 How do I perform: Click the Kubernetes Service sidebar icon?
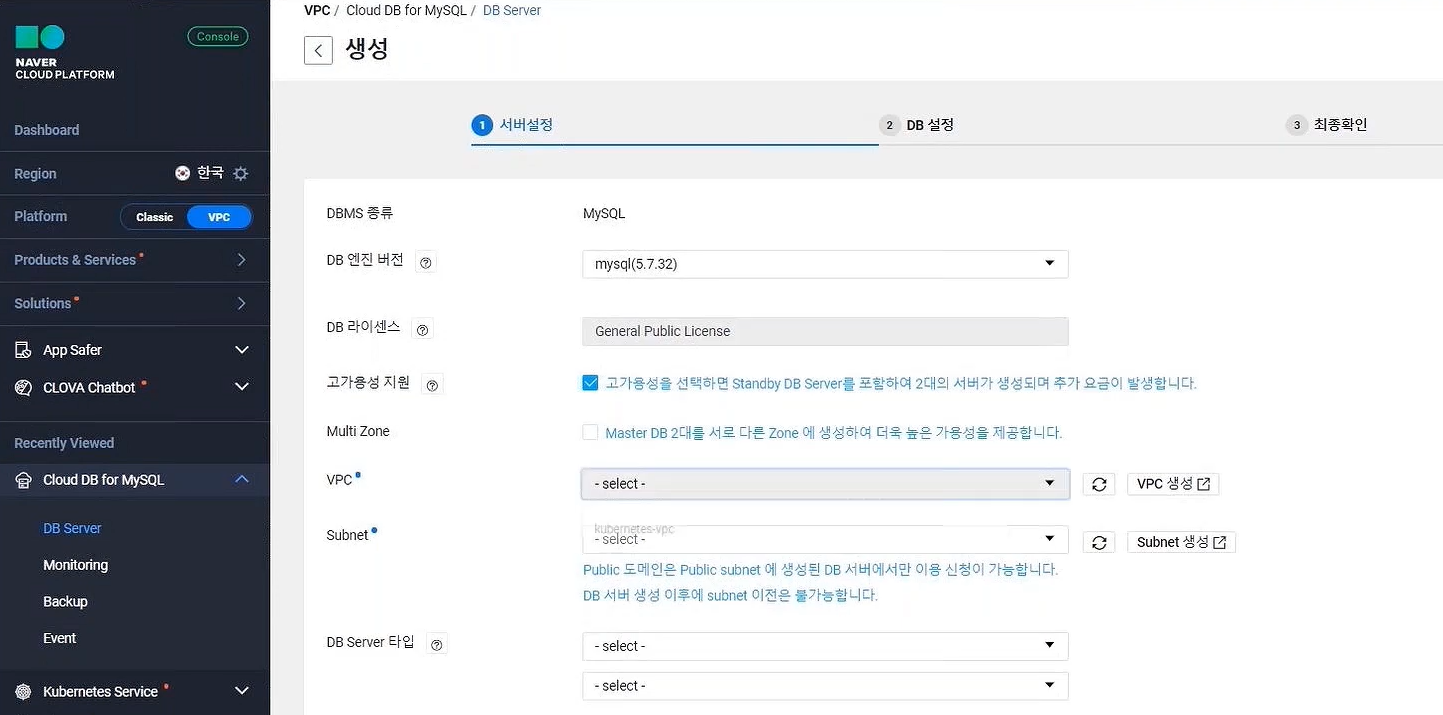coord(23,691)
